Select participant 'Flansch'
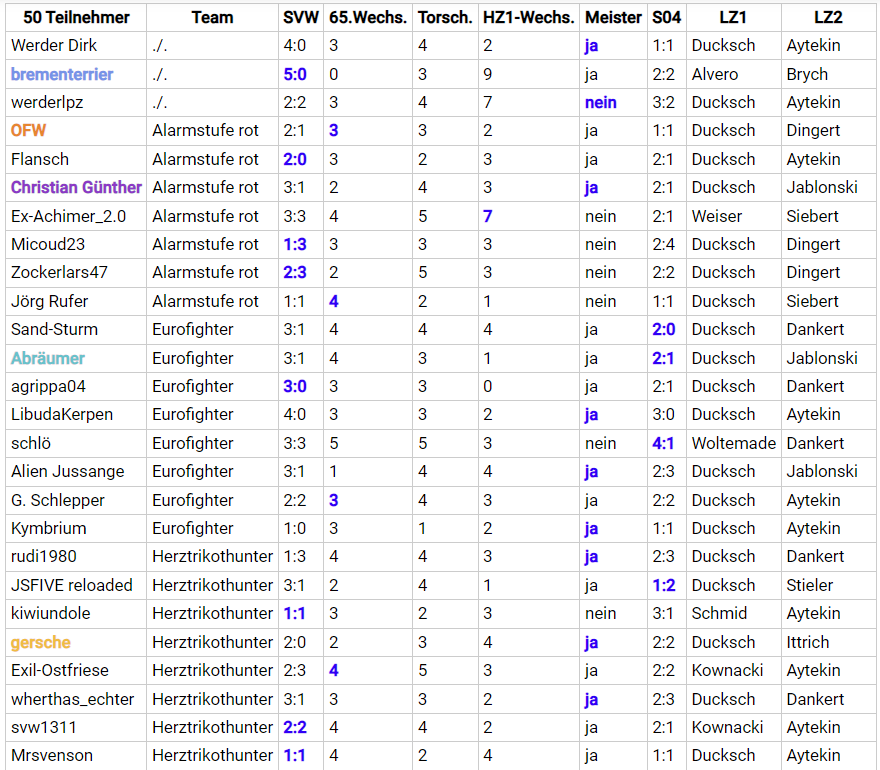 (40, 159)
